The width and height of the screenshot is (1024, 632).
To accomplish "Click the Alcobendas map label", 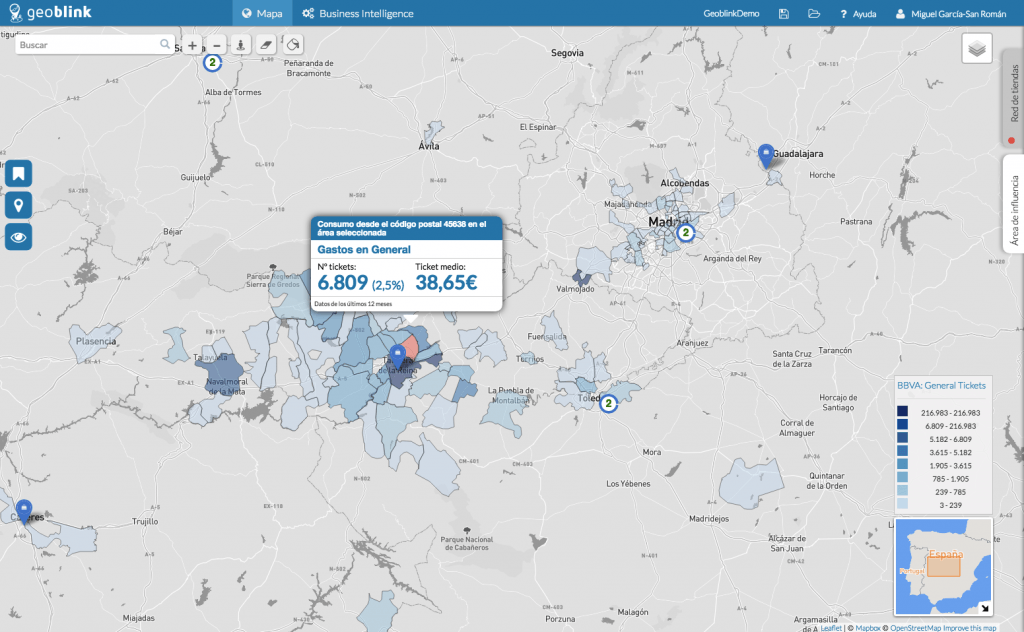I will 684,183.
